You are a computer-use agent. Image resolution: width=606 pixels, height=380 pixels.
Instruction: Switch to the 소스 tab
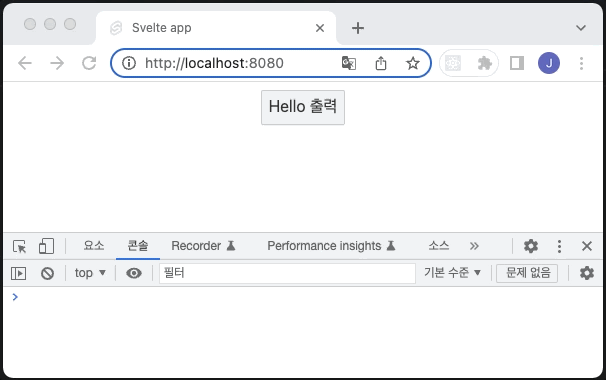(x=439, y=246)
